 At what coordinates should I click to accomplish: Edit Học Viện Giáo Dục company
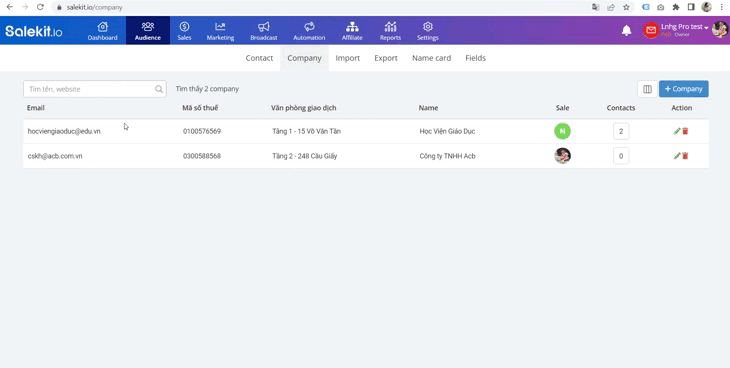tap(677, 131)
